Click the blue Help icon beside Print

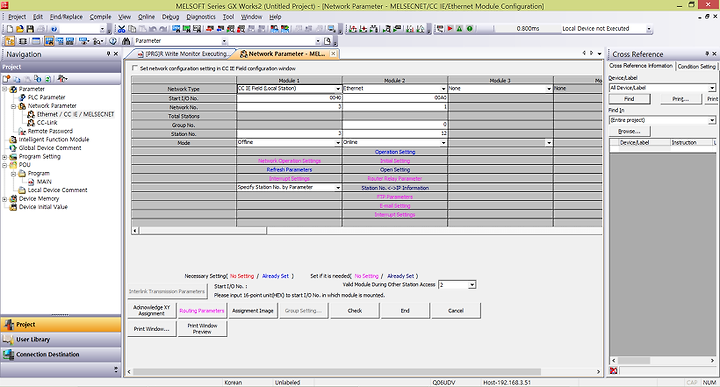coord(54,29)
